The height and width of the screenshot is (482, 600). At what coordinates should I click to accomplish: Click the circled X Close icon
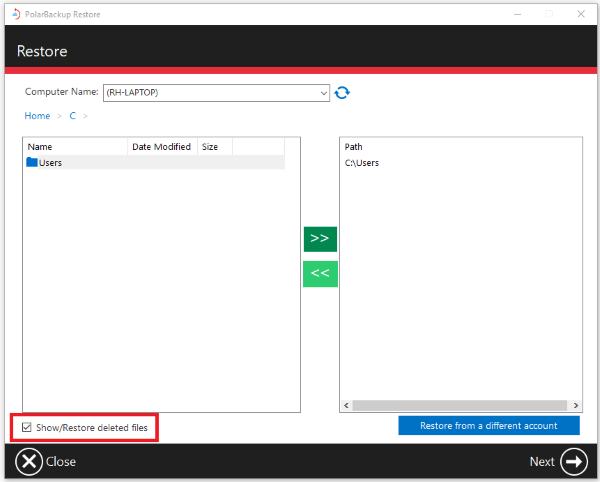click(x=30, y=461)
